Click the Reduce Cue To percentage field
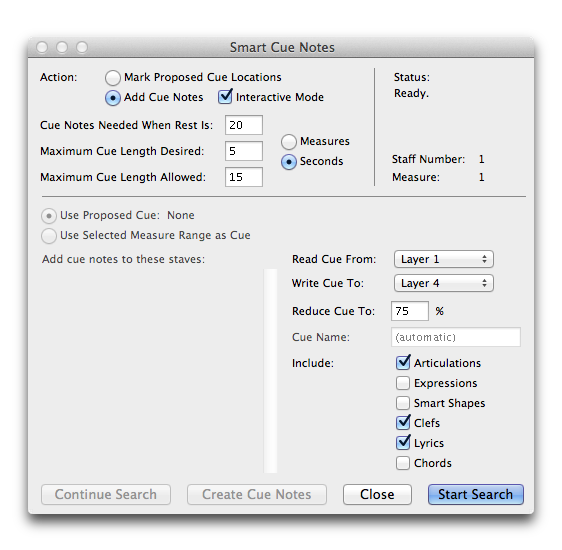562x550 pixels. point(410,311)
